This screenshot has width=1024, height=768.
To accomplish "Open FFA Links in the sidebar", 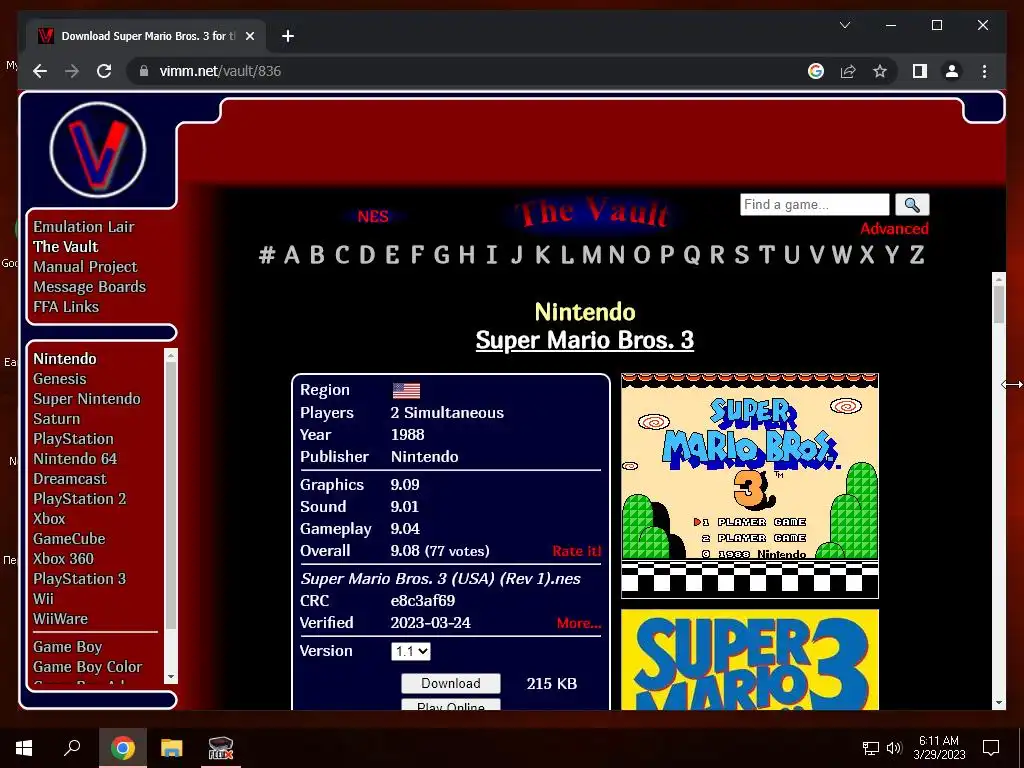I will point(66,307).
